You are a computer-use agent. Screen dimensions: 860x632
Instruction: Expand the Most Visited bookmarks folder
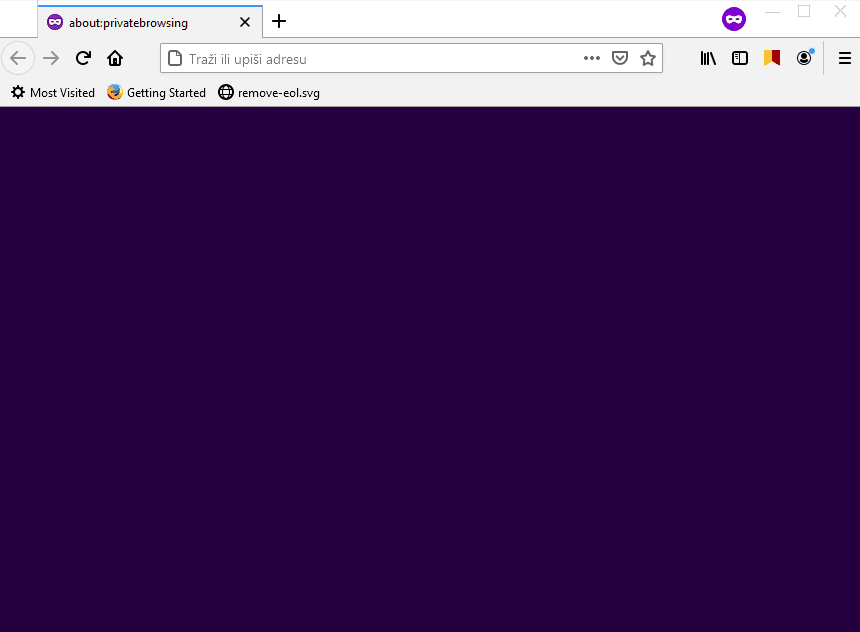tap(52, 92)
